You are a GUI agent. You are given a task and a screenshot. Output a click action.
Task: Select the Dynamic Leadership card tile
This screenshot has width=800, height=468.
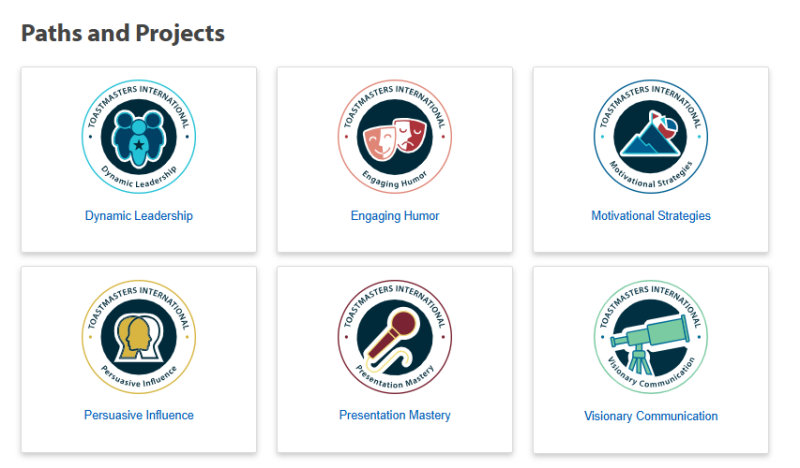[x=139, y=159]
